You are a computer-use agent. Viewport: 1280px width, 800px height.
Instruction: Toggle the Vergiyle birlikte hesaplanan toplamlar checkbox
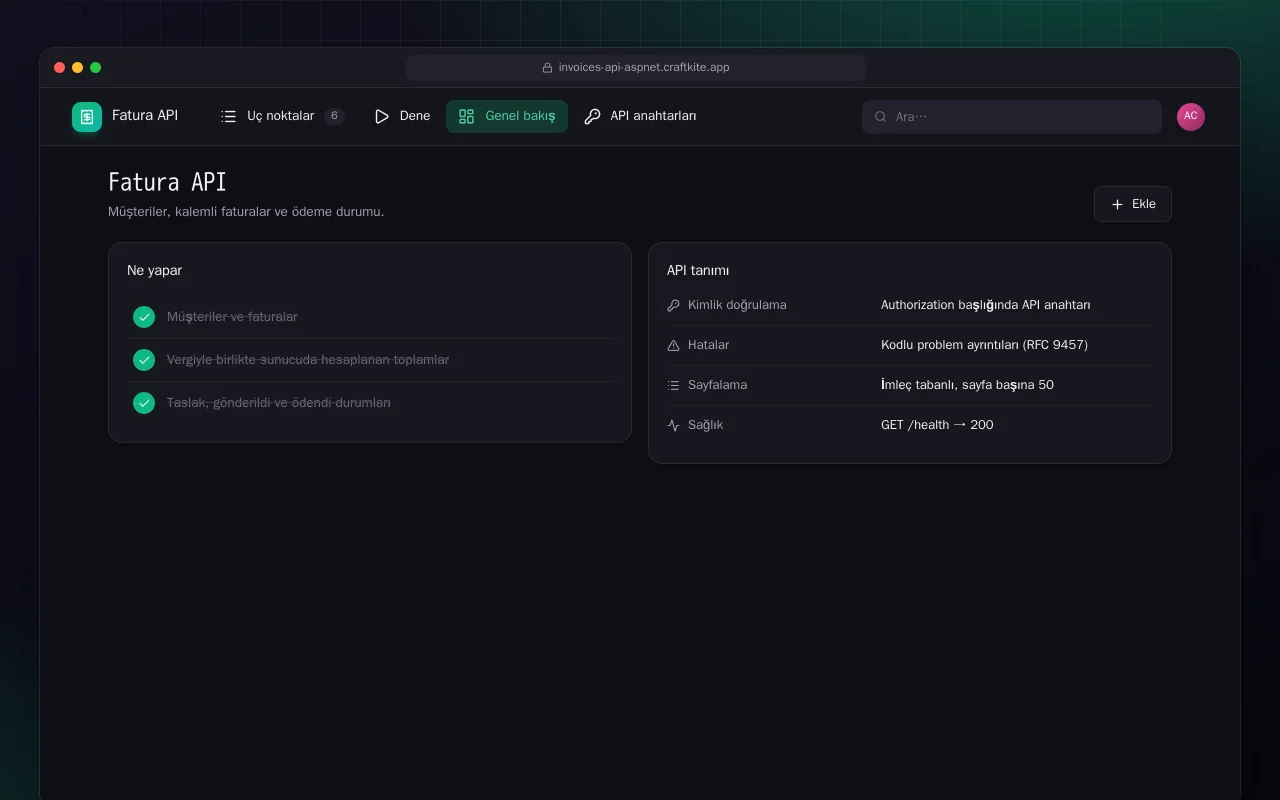[144, 360]
